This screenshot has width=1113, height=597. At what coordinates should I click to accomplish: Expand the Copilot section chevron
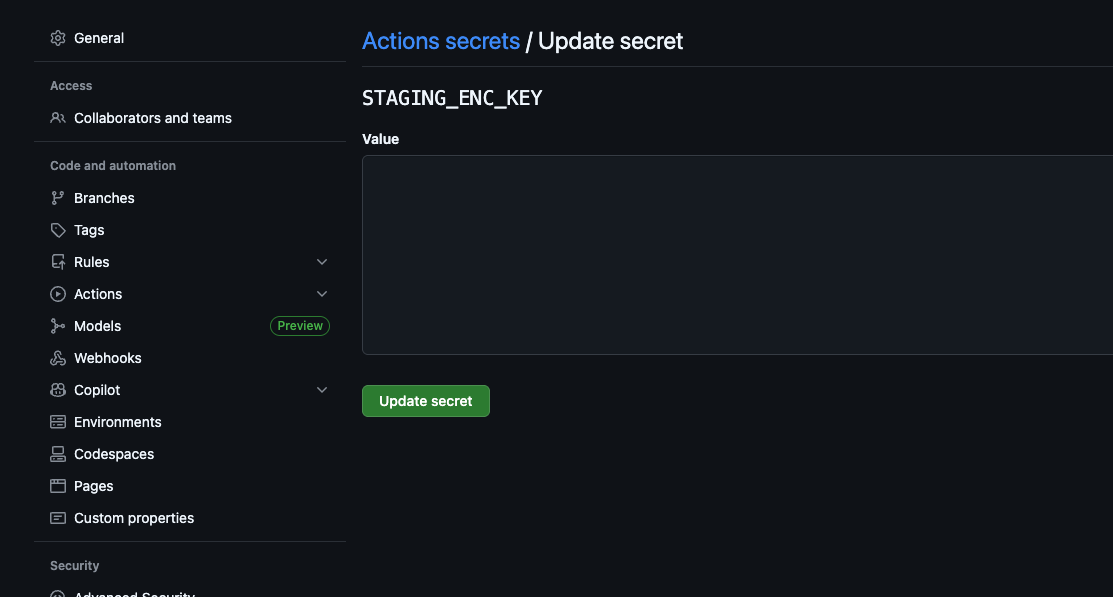[322, 390]
